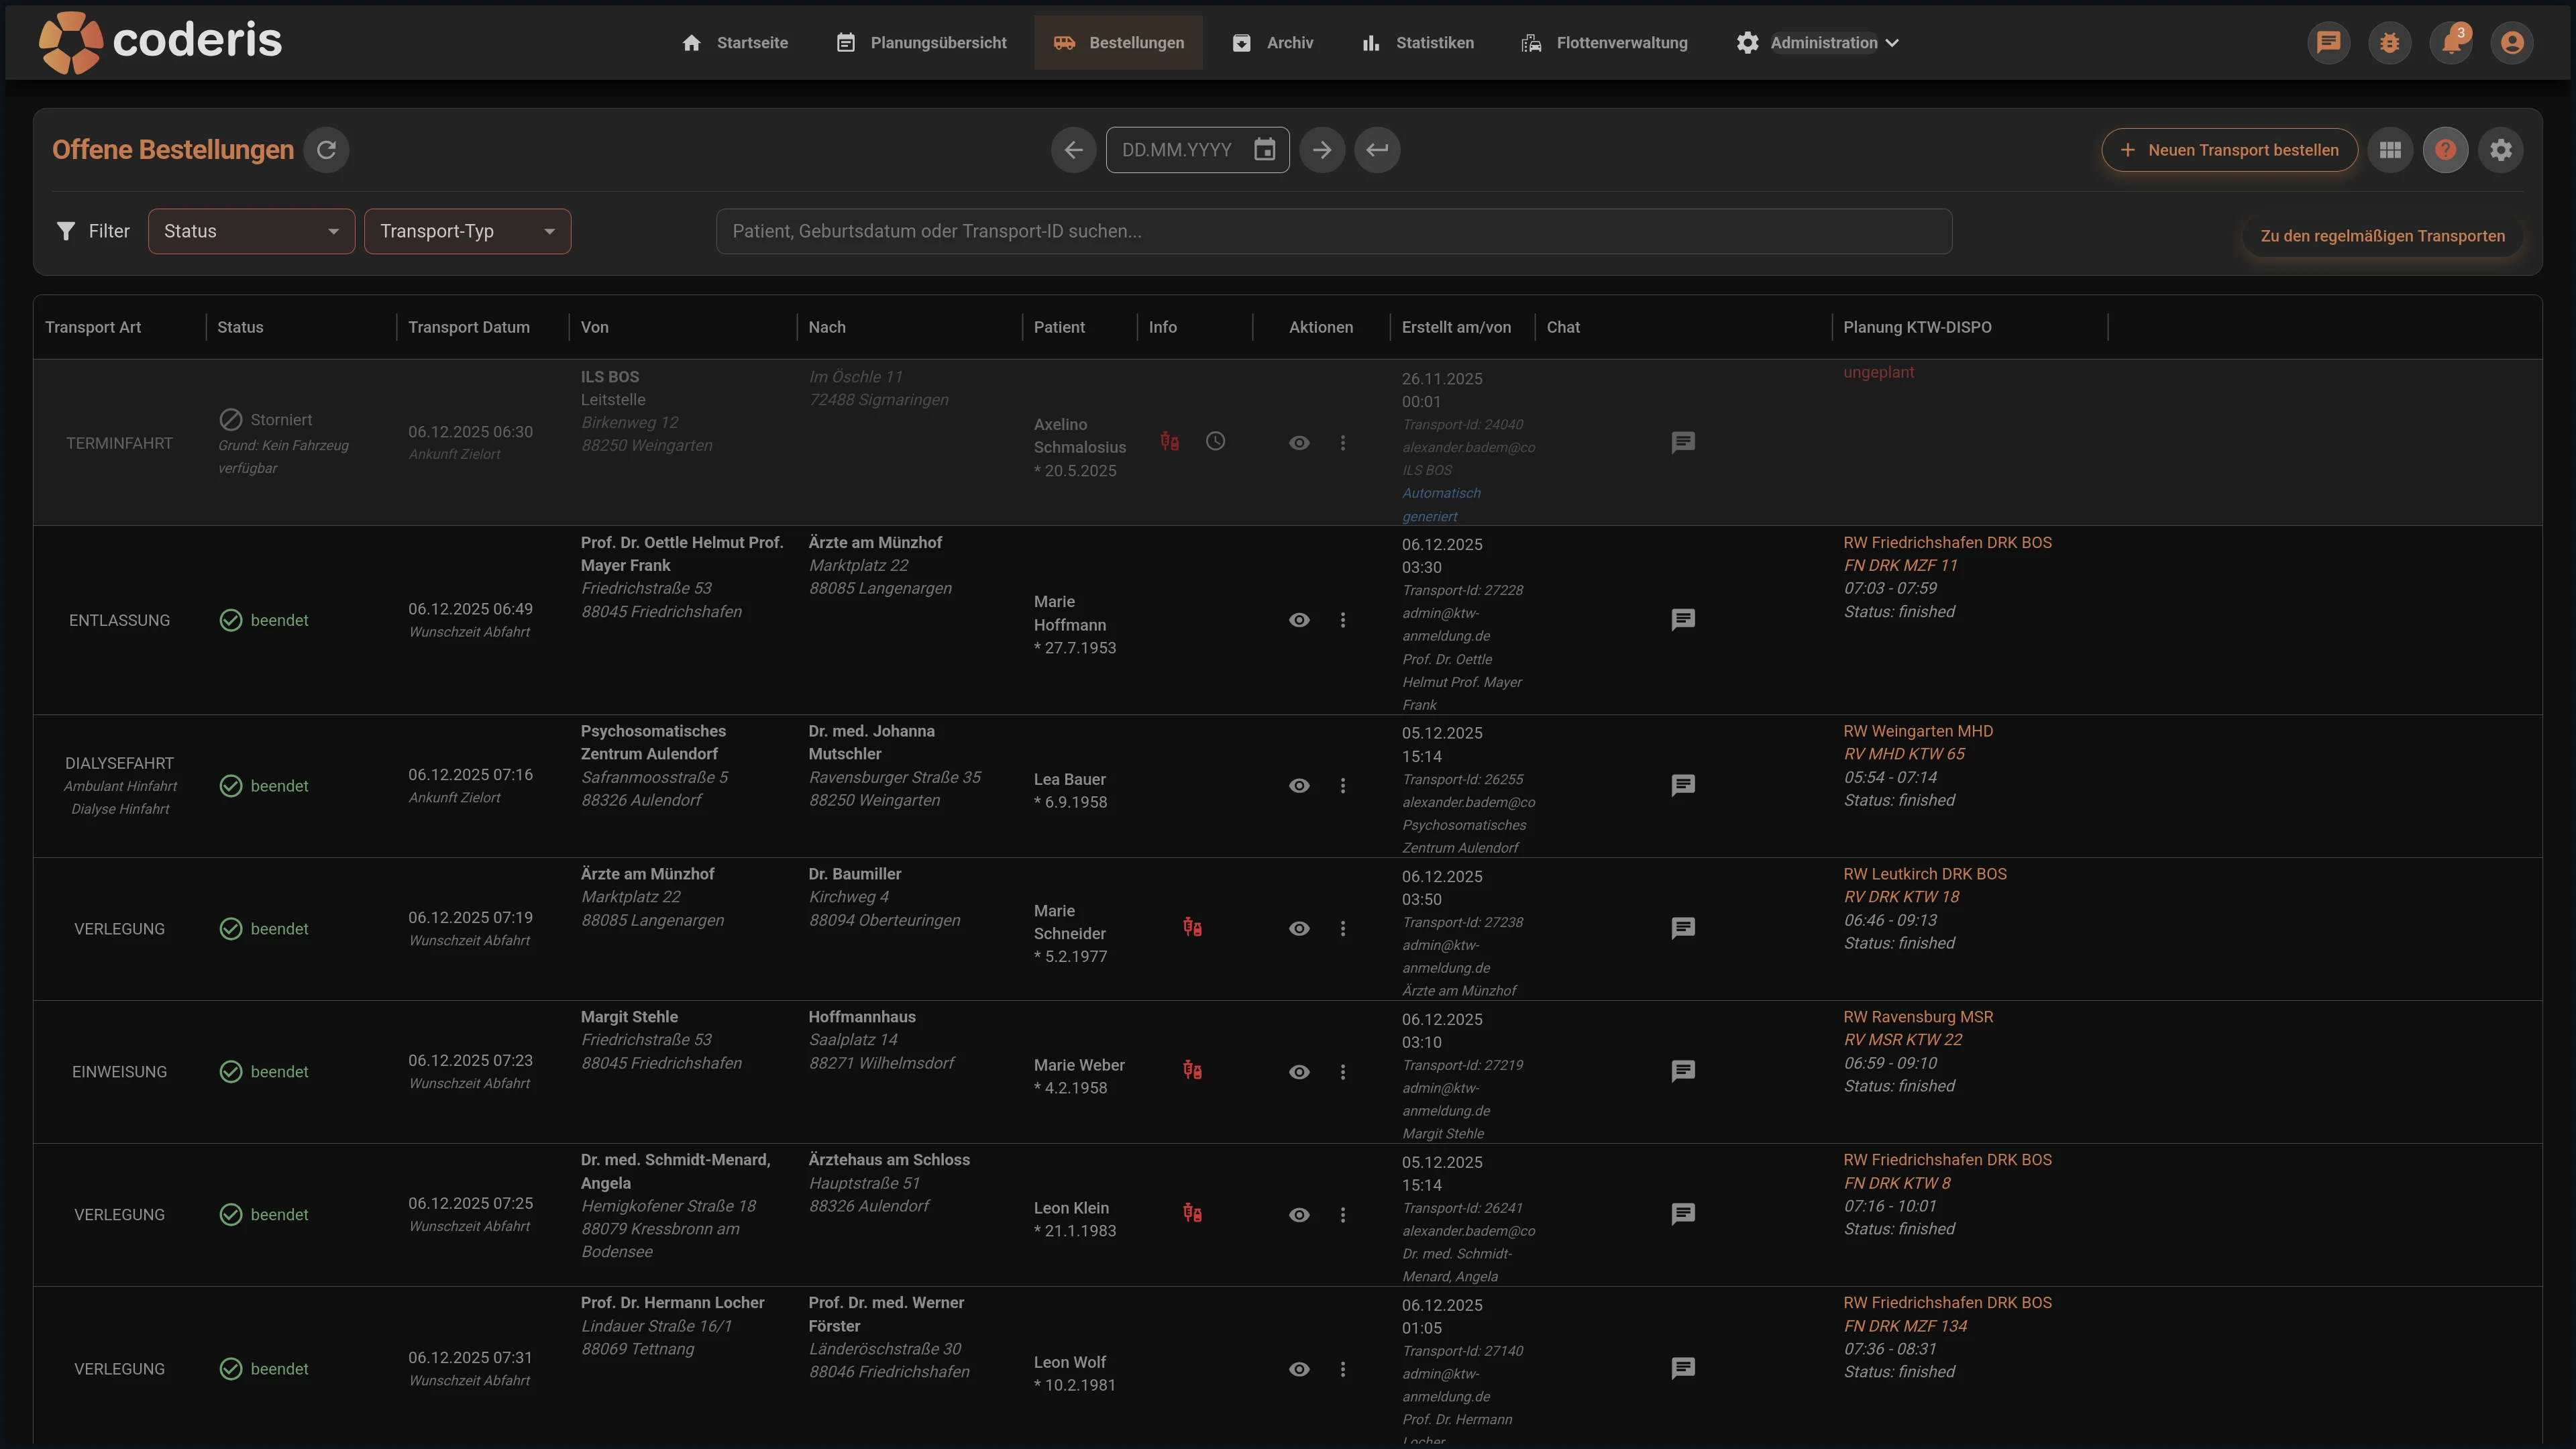View details of Lea Bauer order
2576x1449 pixels.
point(1299,786)
